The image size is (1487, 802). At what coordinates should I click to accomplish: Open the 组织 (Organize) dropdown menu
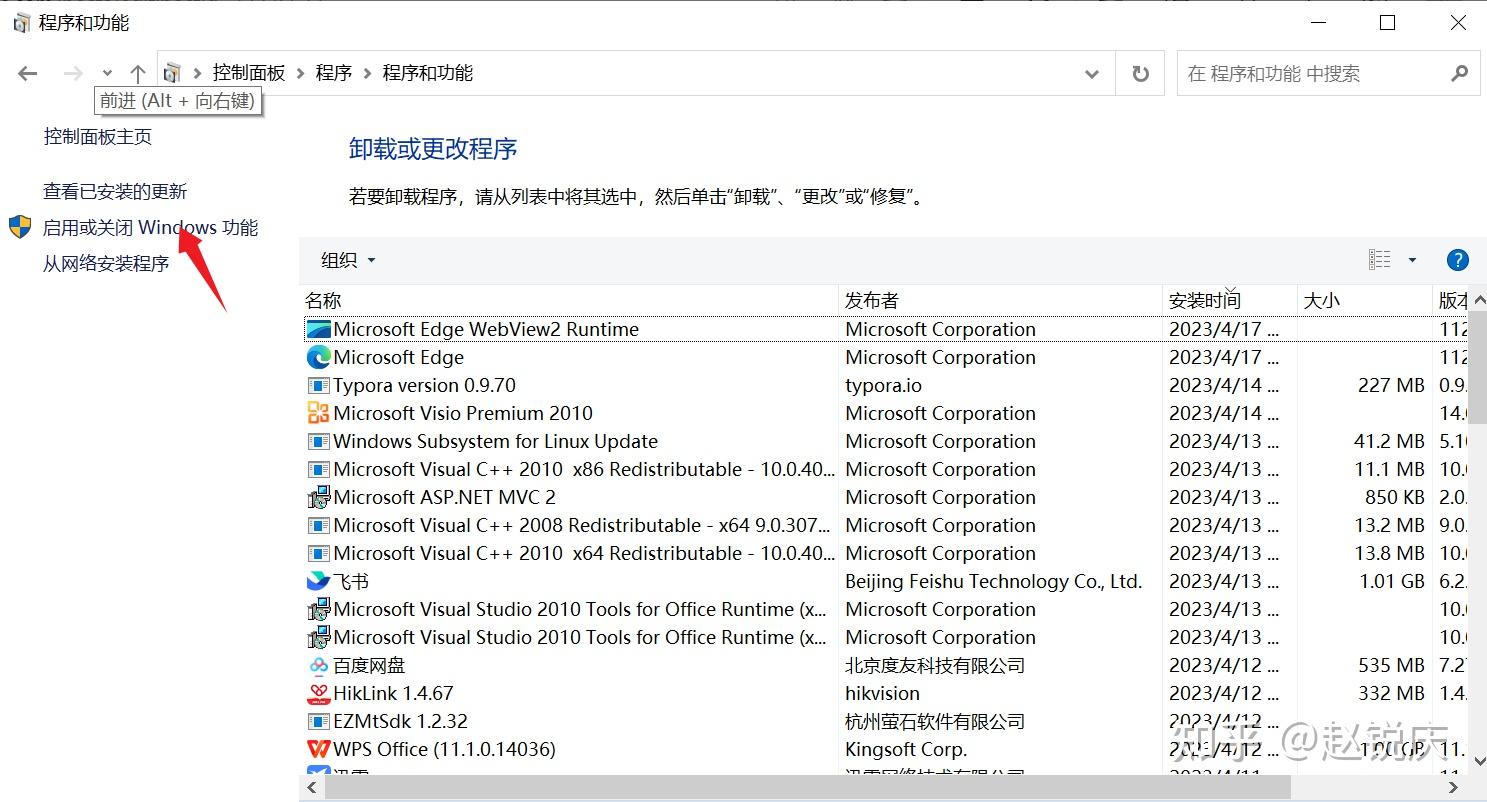click(346, 260)
